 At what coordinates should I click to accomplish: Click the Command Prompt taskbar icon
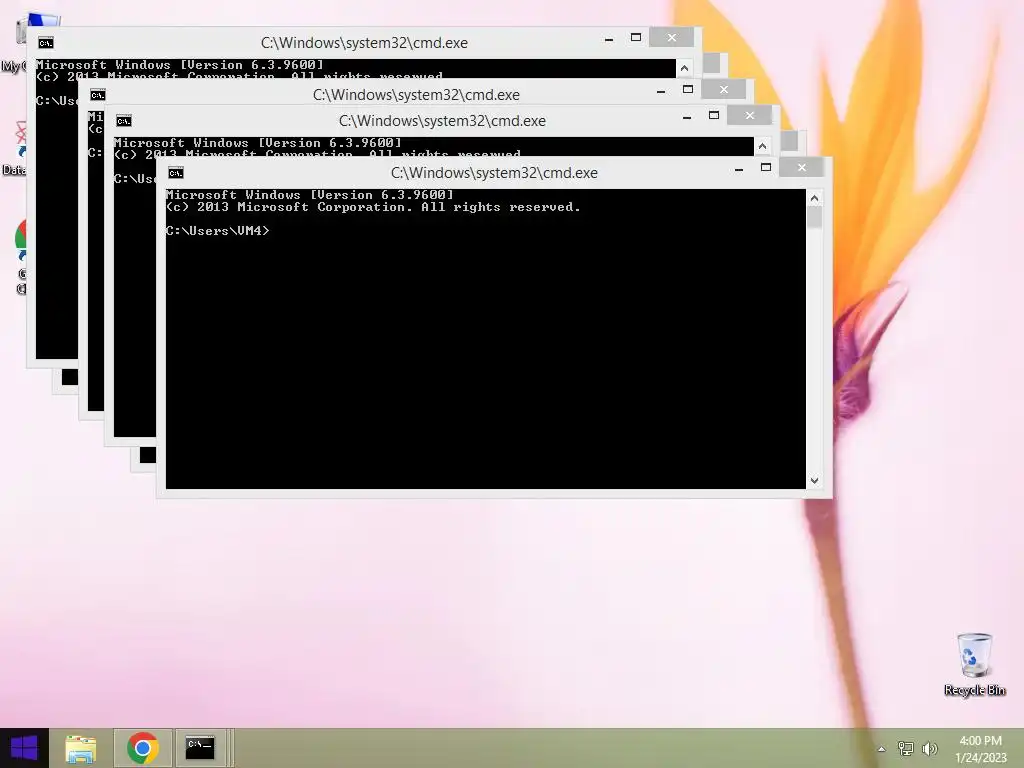(x=200, y=748)
